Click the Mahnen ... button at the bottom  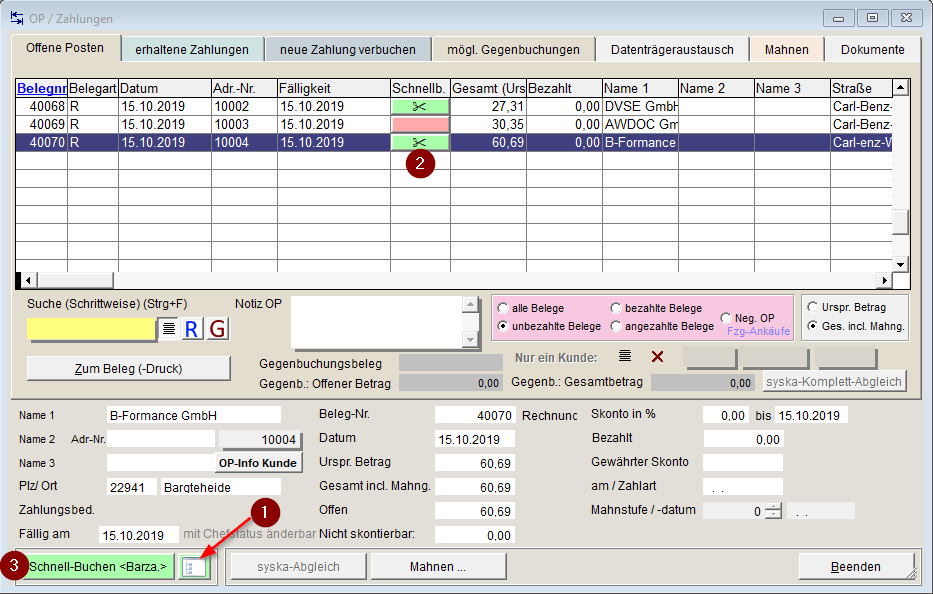[438, 567]
